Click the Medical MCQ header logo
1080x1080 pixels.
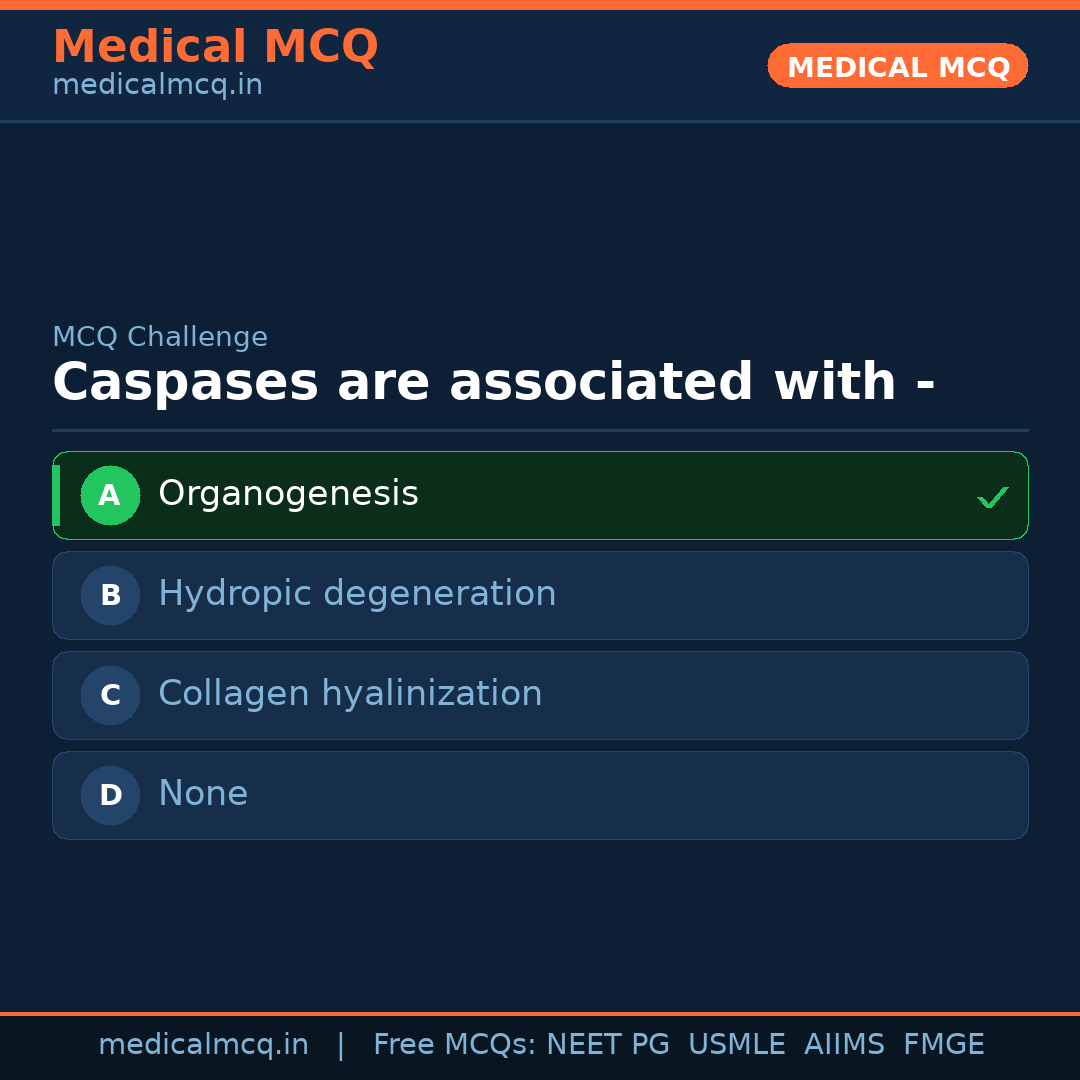pyautogui.click(x=215, y=46)
